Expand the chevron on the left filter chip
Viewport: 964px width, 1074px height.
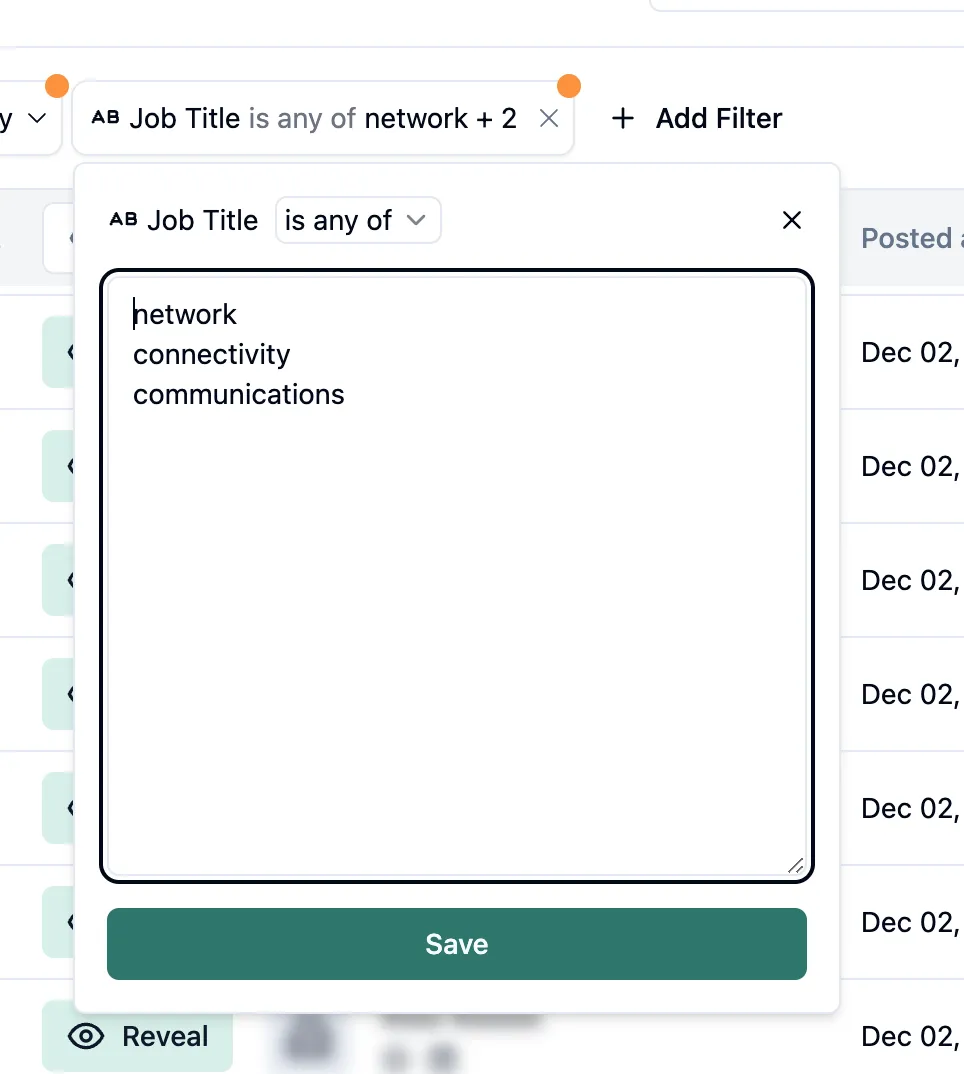click(37, 118)
